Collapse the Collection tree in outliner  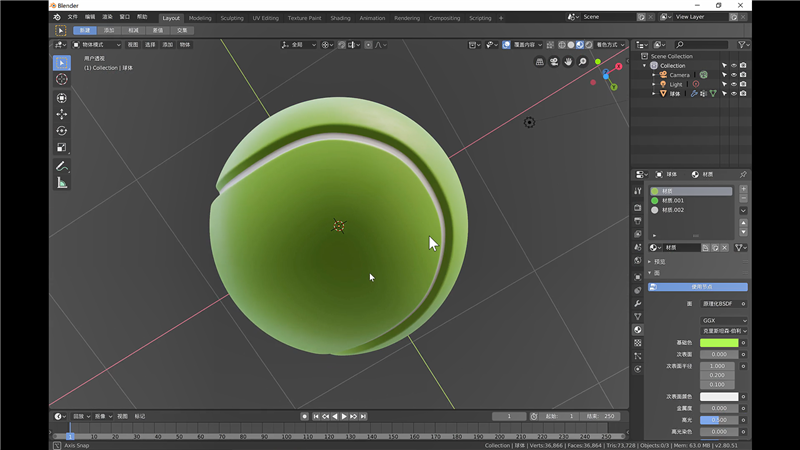(x=644, y=65)
